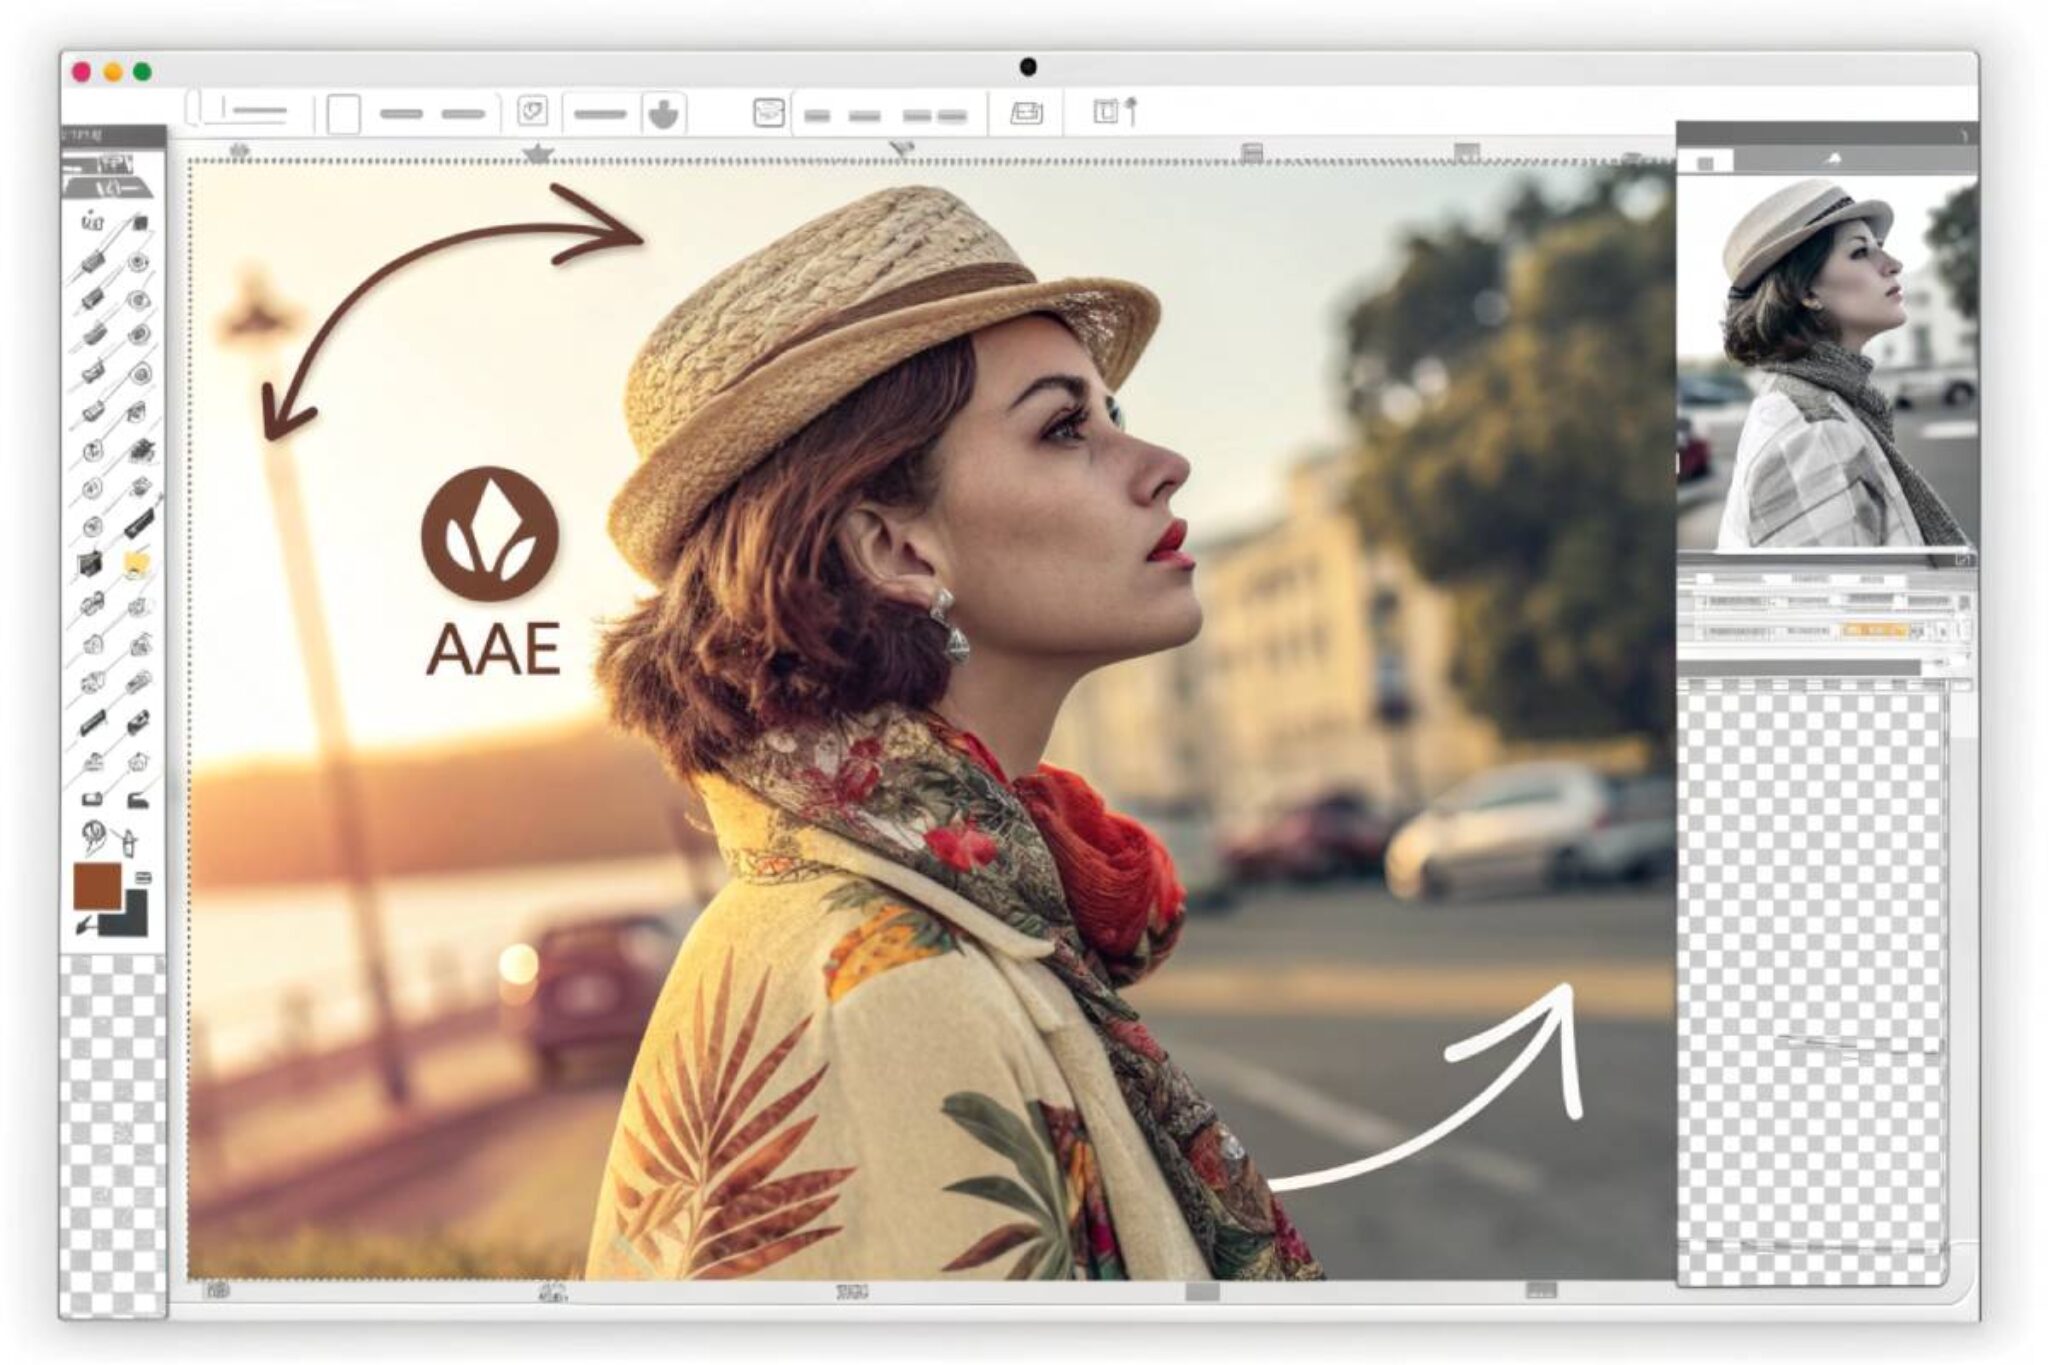Screen dimensions: 2048x1365
Task: Click the corner resize icon under the preview thumbnail
Action: pos(1963,560)
